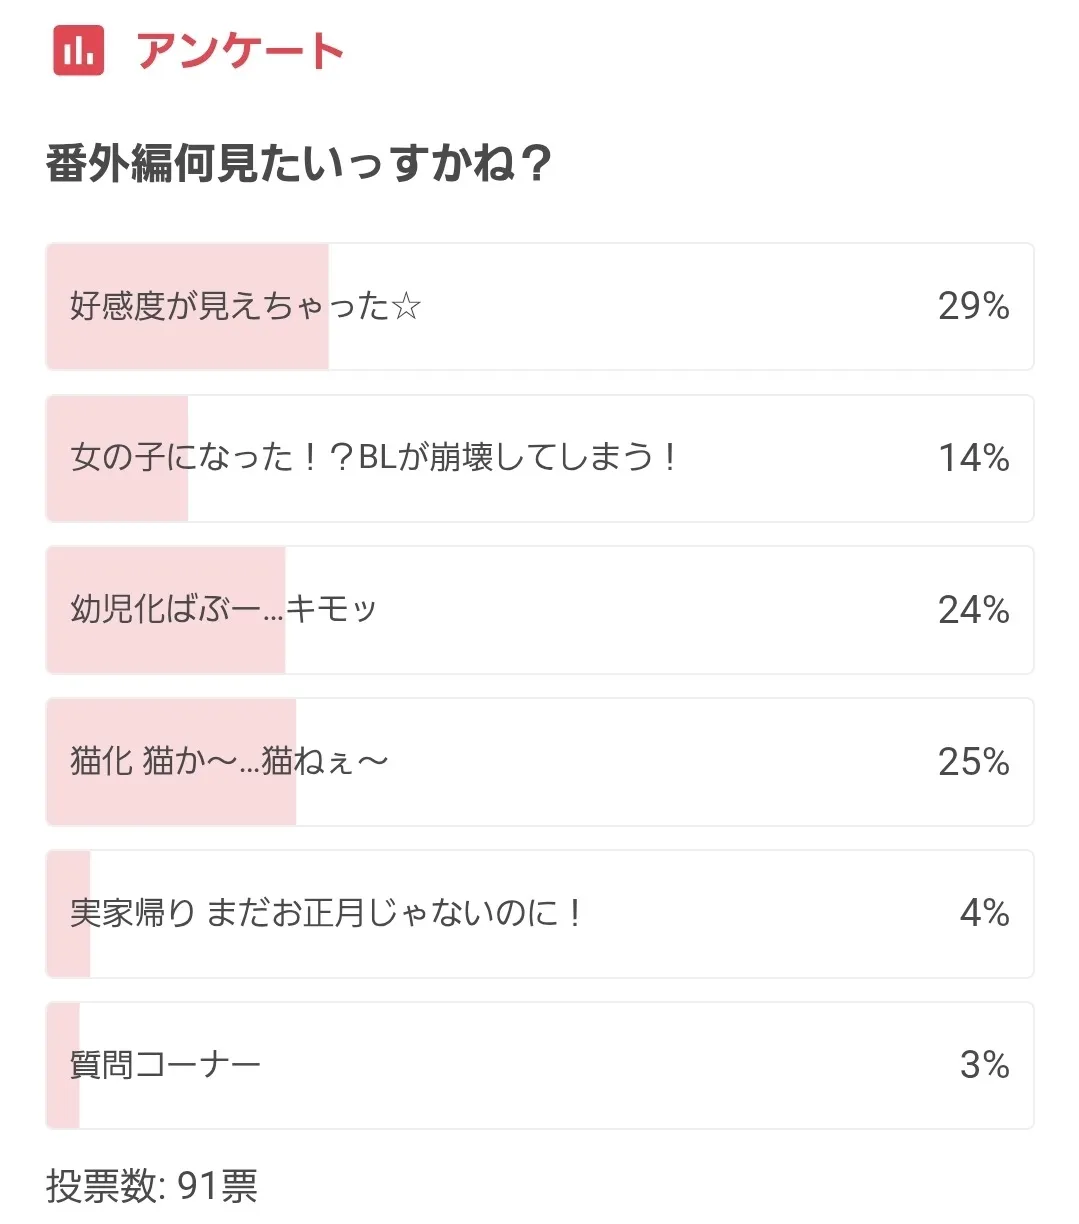
Task: Choose the 女の子になった！？BLが崩壊してしまう！ option
Action: [x=373, y=458]
